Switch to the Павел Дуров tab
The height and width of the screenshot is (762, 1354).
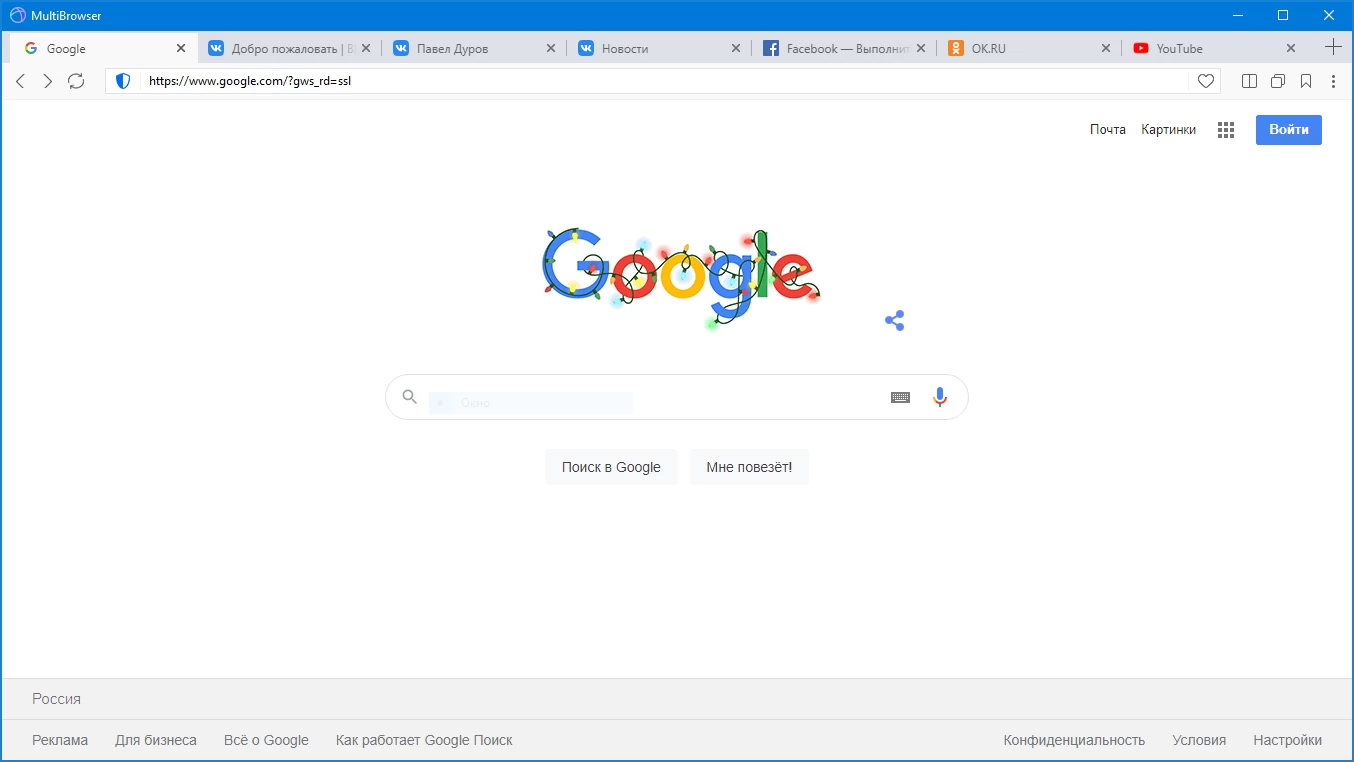coord(474,48)
